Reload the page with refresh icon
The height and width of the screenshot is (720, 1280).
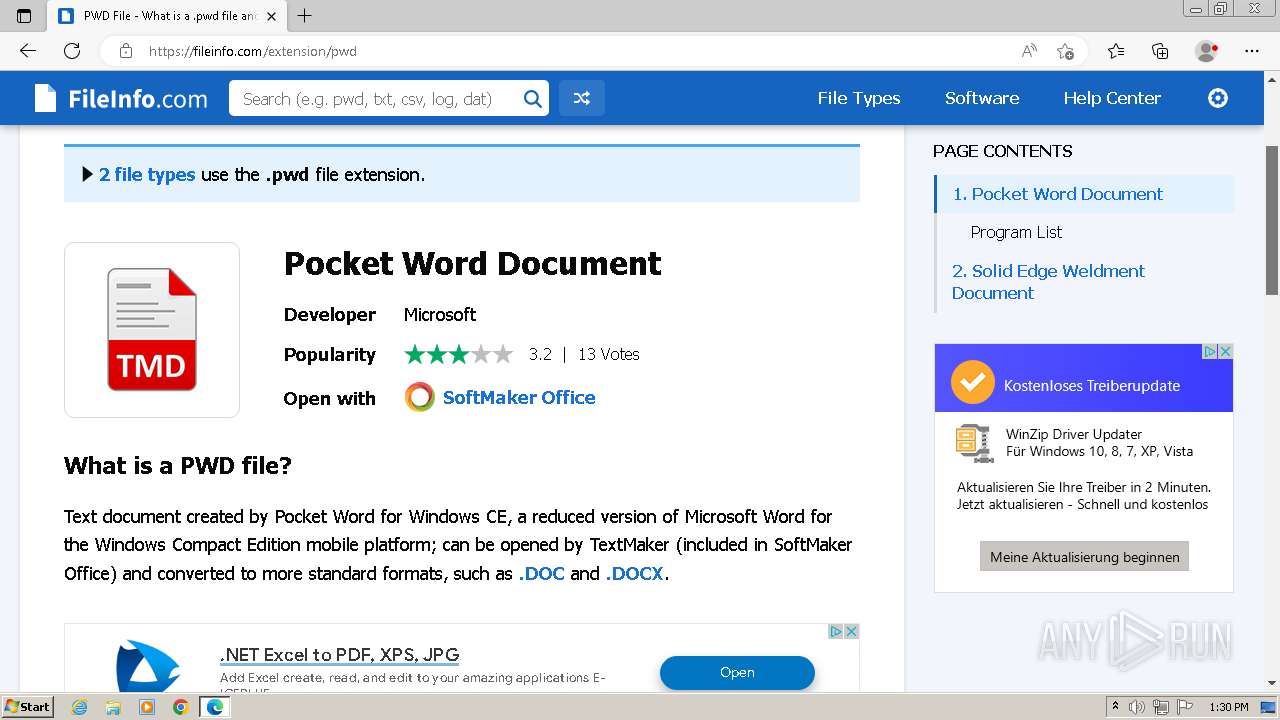coord(72,51)
